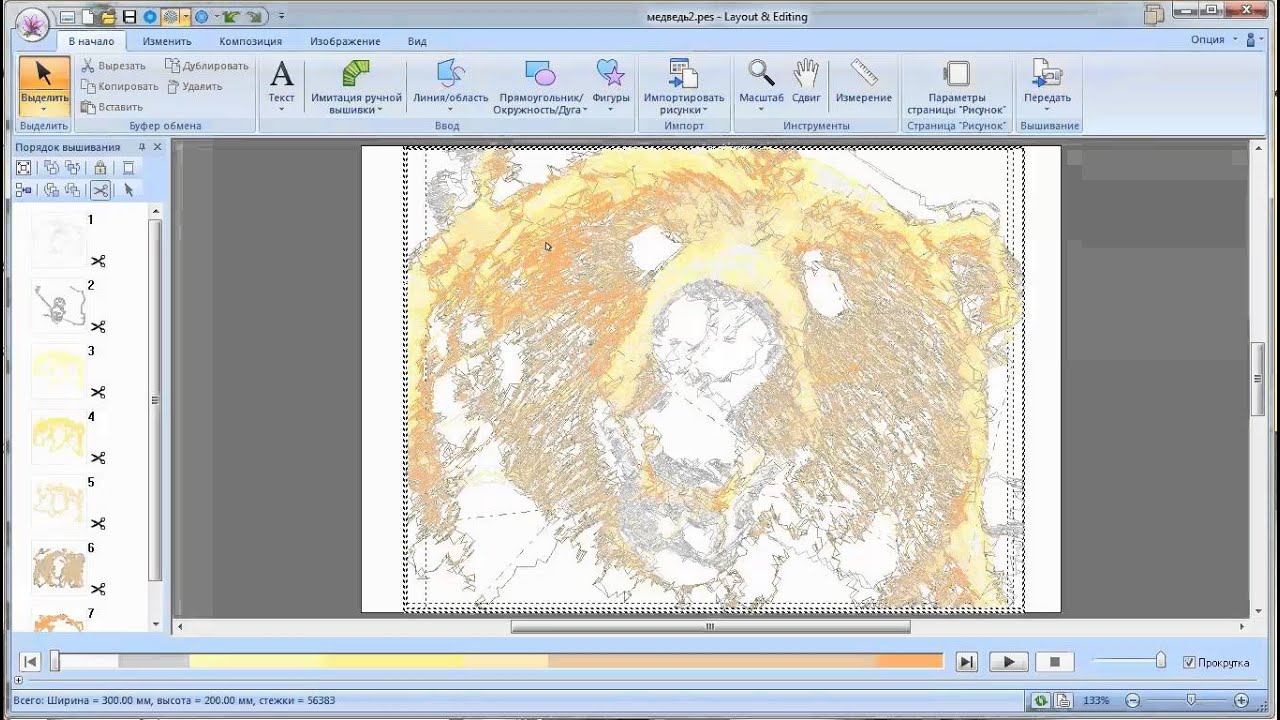Click the Open folder icon in quick access toolbar

click(109, 17)
